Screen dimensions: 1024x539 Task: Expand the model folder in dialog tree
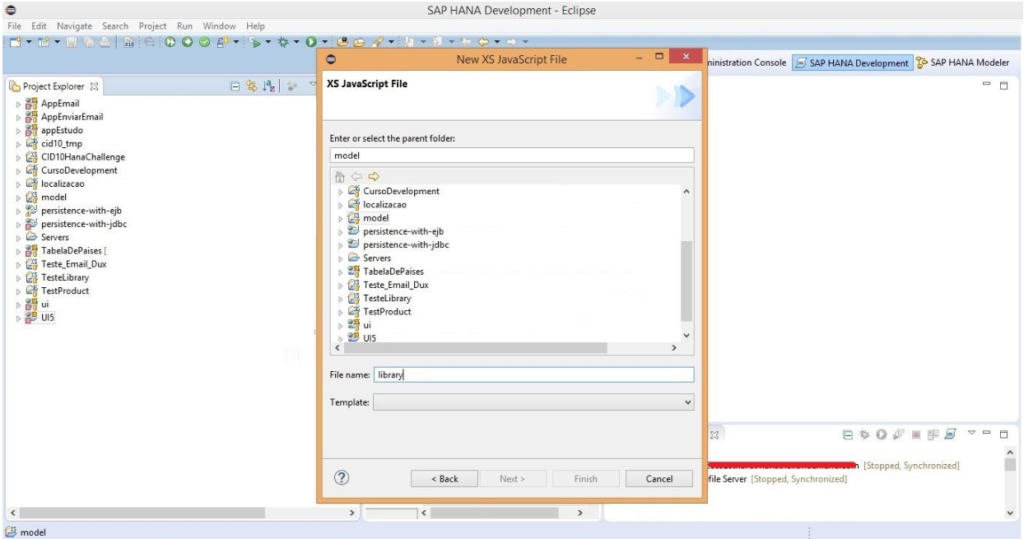tap(340, 218)
